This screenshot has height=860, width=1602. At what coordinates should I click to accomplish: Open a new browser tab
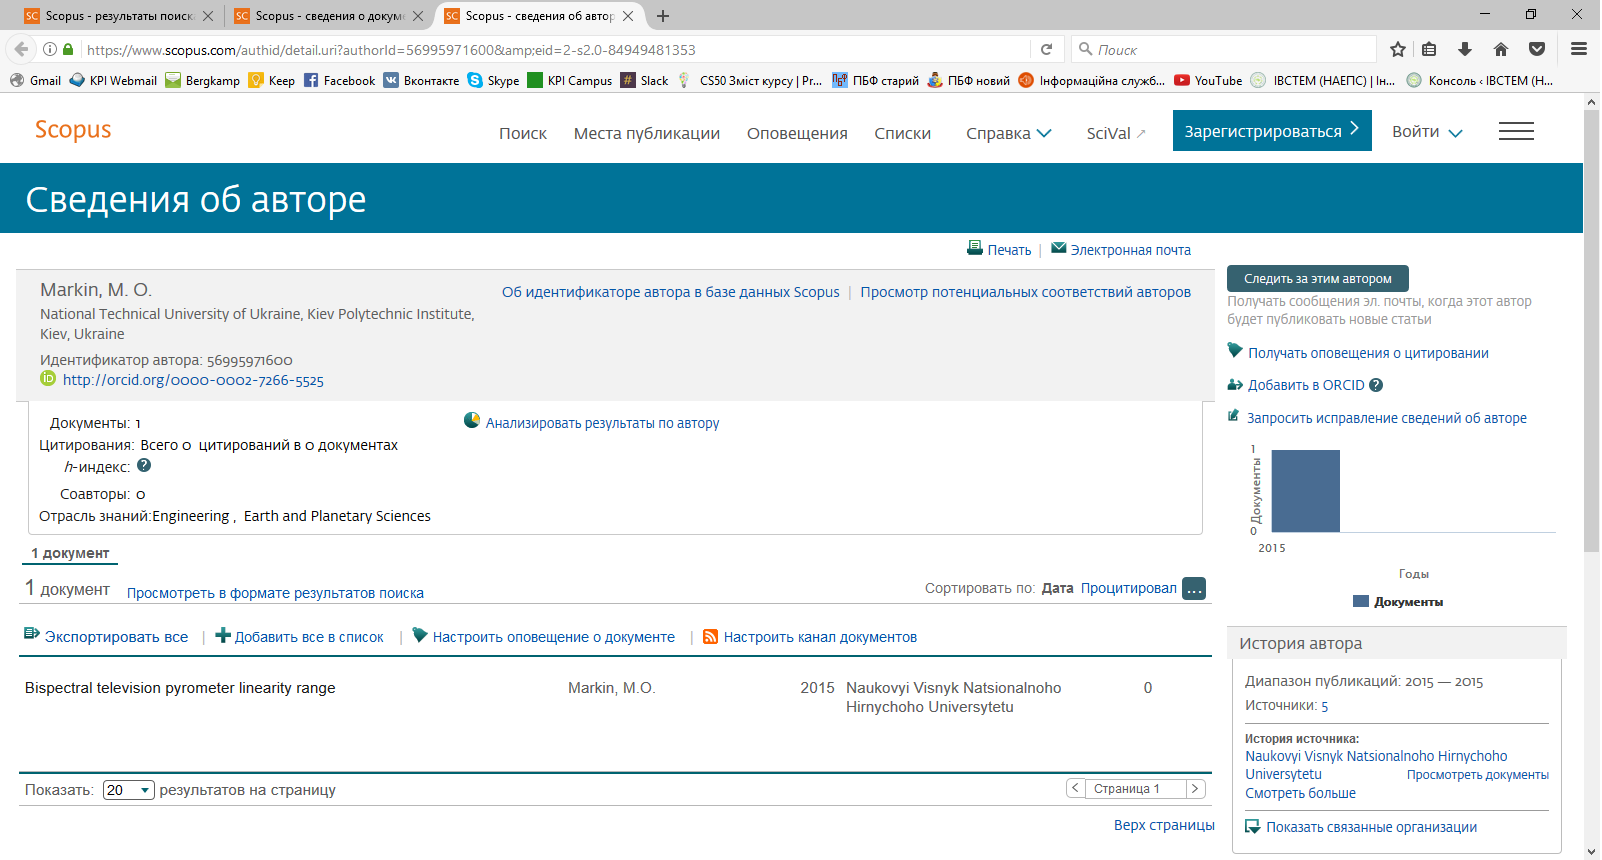point(662,16)
